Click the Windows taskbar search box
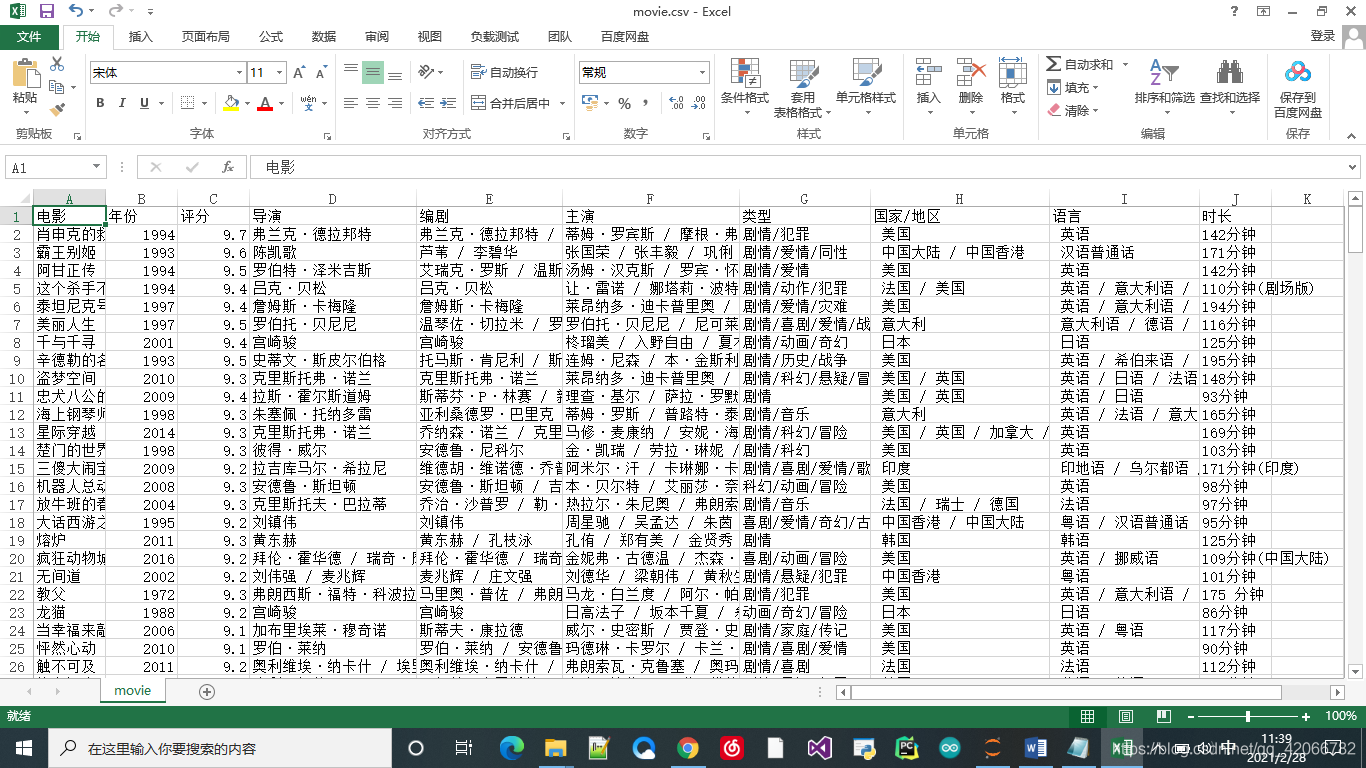1366x768 pixels. pyautogui.click(x=220, y=748)
